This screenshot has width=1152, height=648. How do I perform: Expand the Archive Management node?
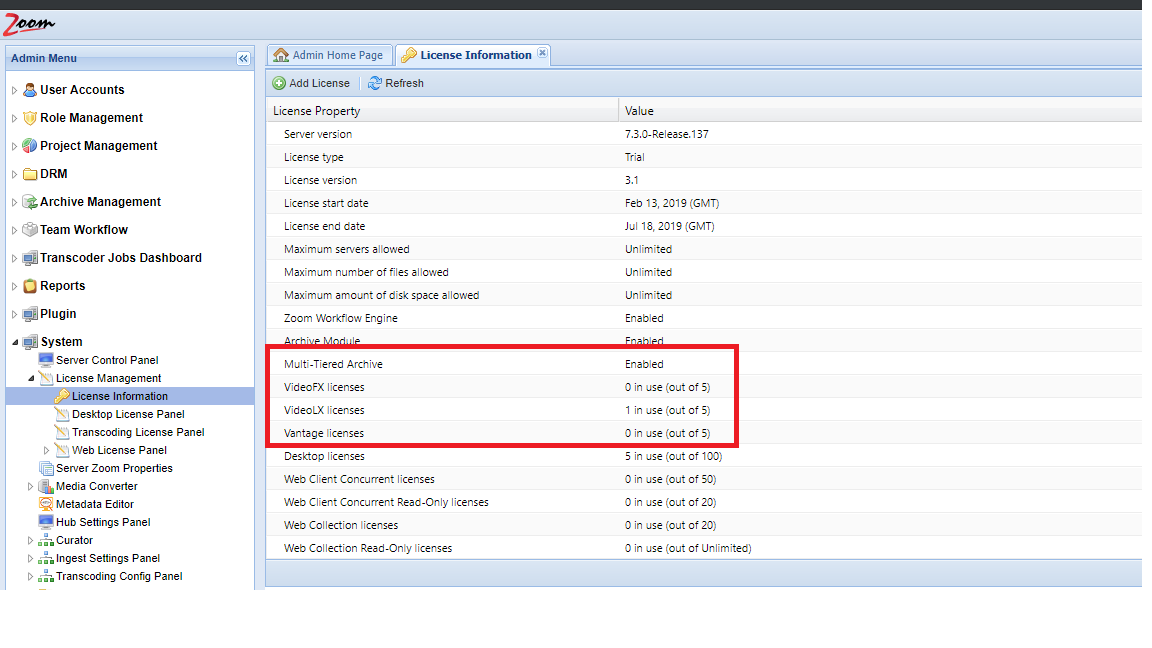(x=14, y=202)
